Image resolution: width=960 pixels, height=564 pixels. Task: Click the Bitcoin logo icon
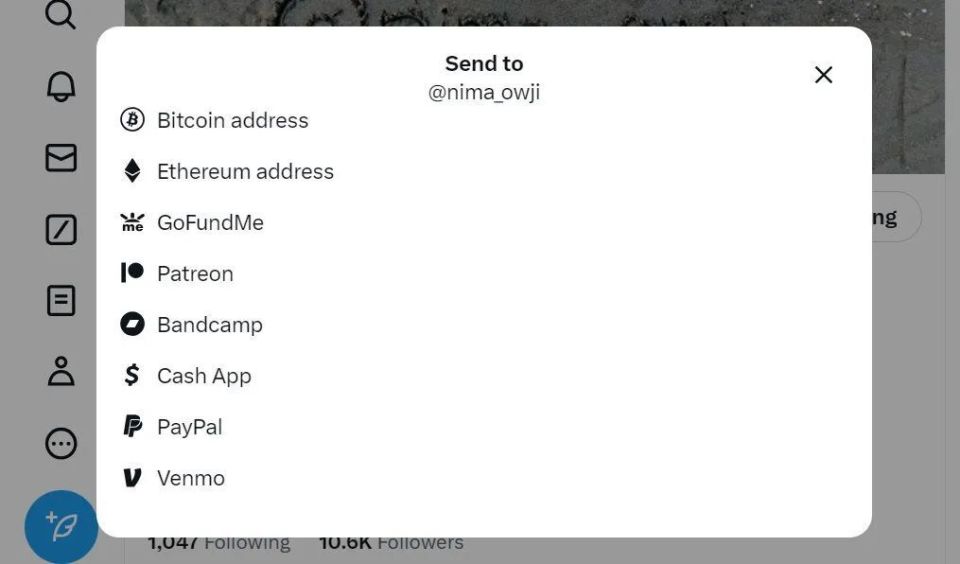[132, 120]
